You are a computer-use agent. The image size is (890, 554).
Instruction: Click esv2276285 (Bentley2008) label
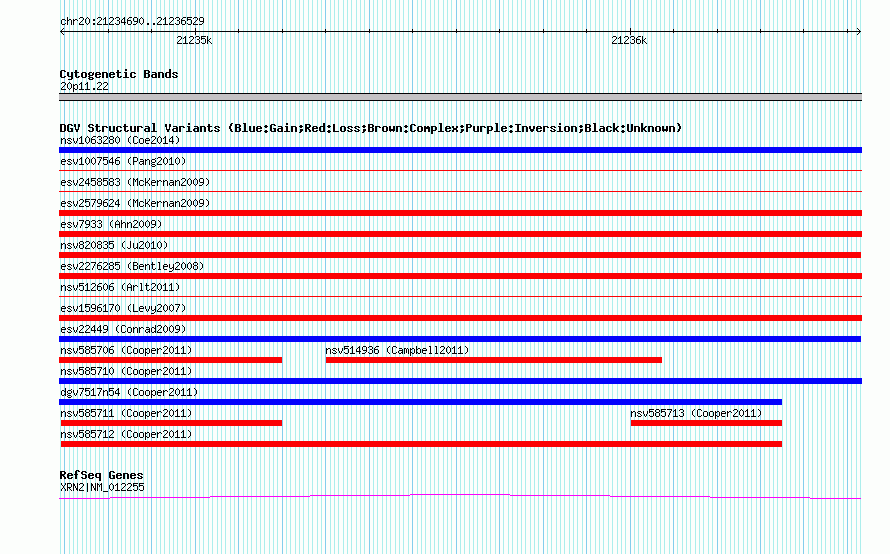[132, 266]
